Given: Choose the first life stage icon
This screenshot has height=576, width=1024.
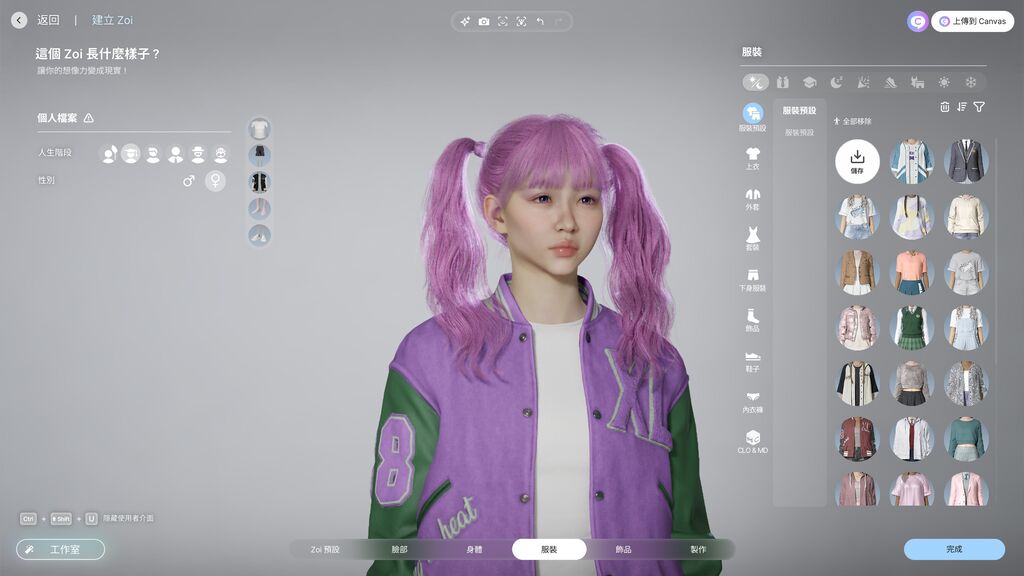Looking at the screenshot, I should coord(109,154).
